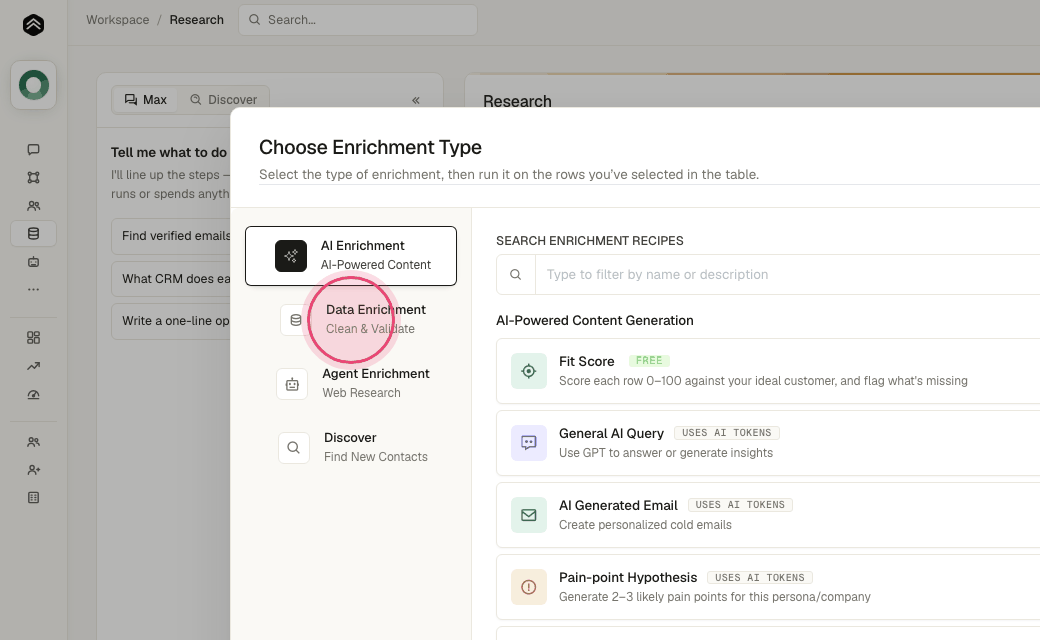Click the add user sidebar icon

[x=33, y=470]
